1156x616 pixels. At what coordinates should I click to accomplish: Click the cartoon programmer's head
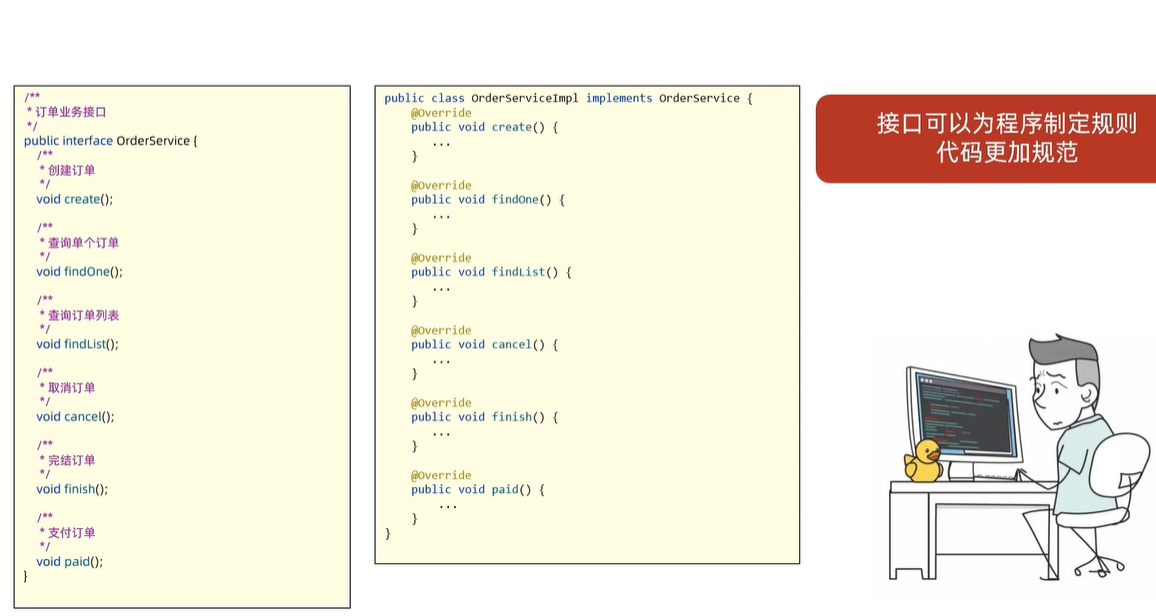(1064, 380)
